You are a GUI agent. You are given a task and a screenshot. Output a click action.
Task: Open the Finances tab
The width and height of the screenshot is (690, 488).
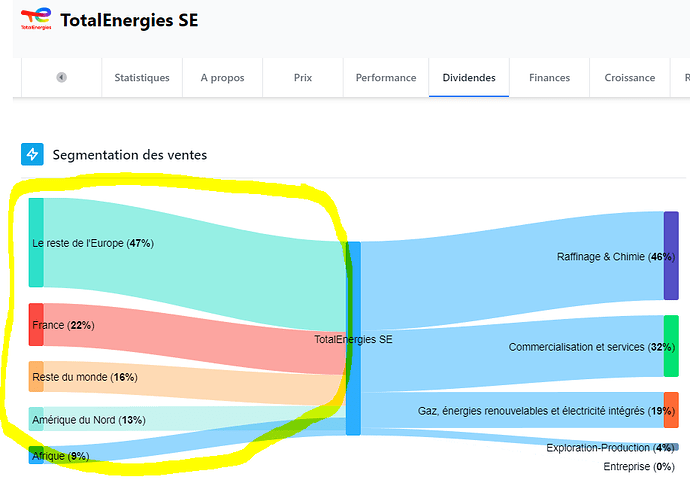(549, 77)
